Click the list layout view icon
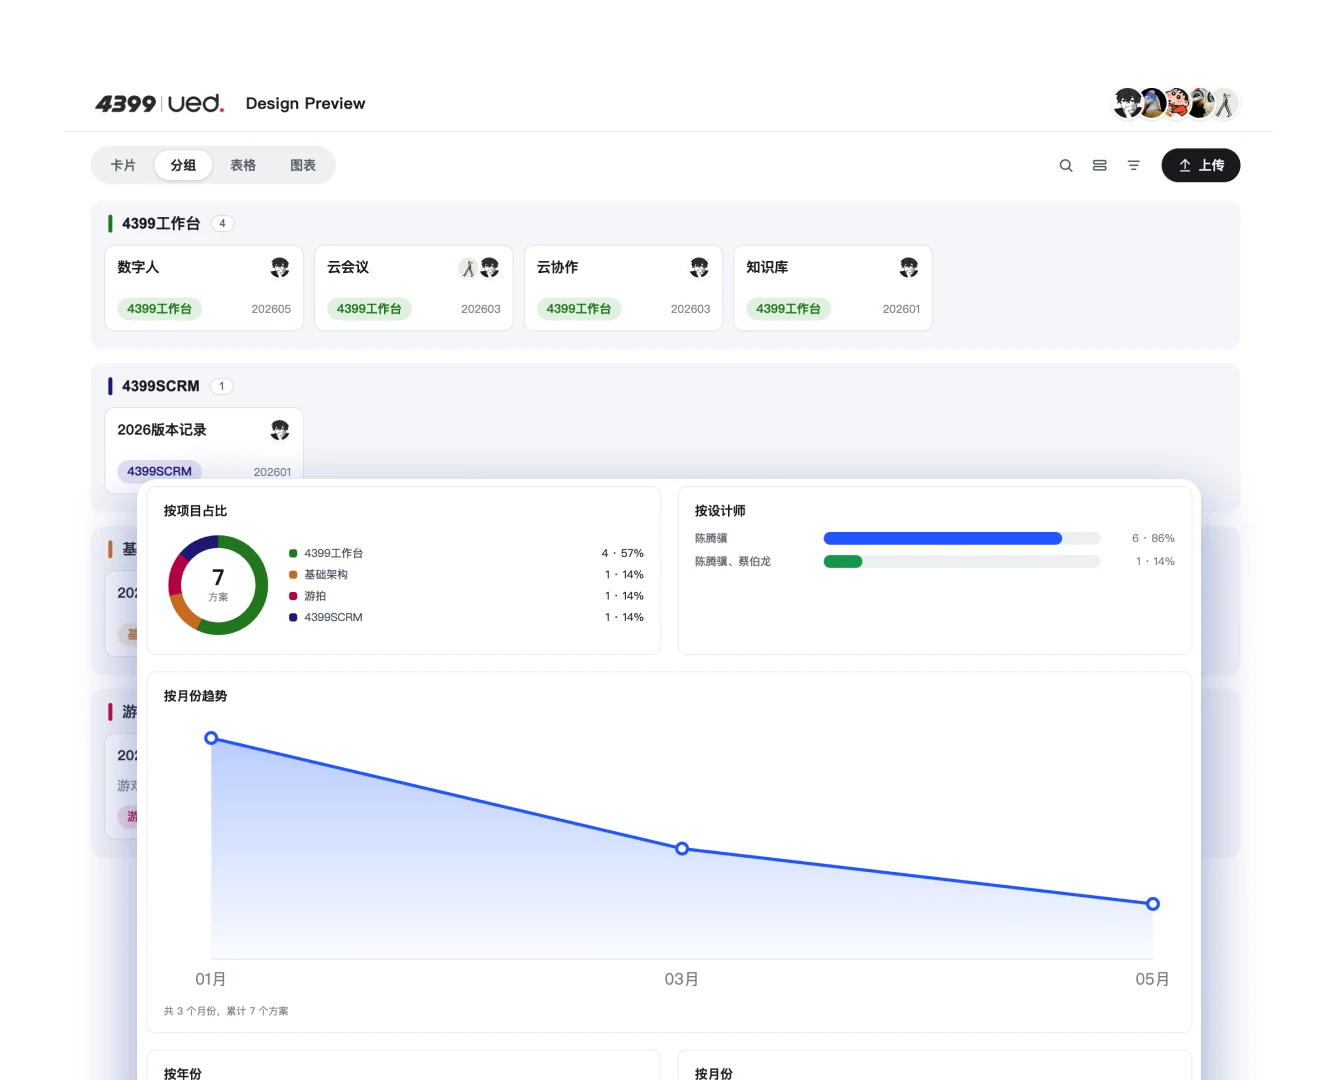This screenshot has height=1080, width=1332. pyautogui.click(x=1100, y=166)
